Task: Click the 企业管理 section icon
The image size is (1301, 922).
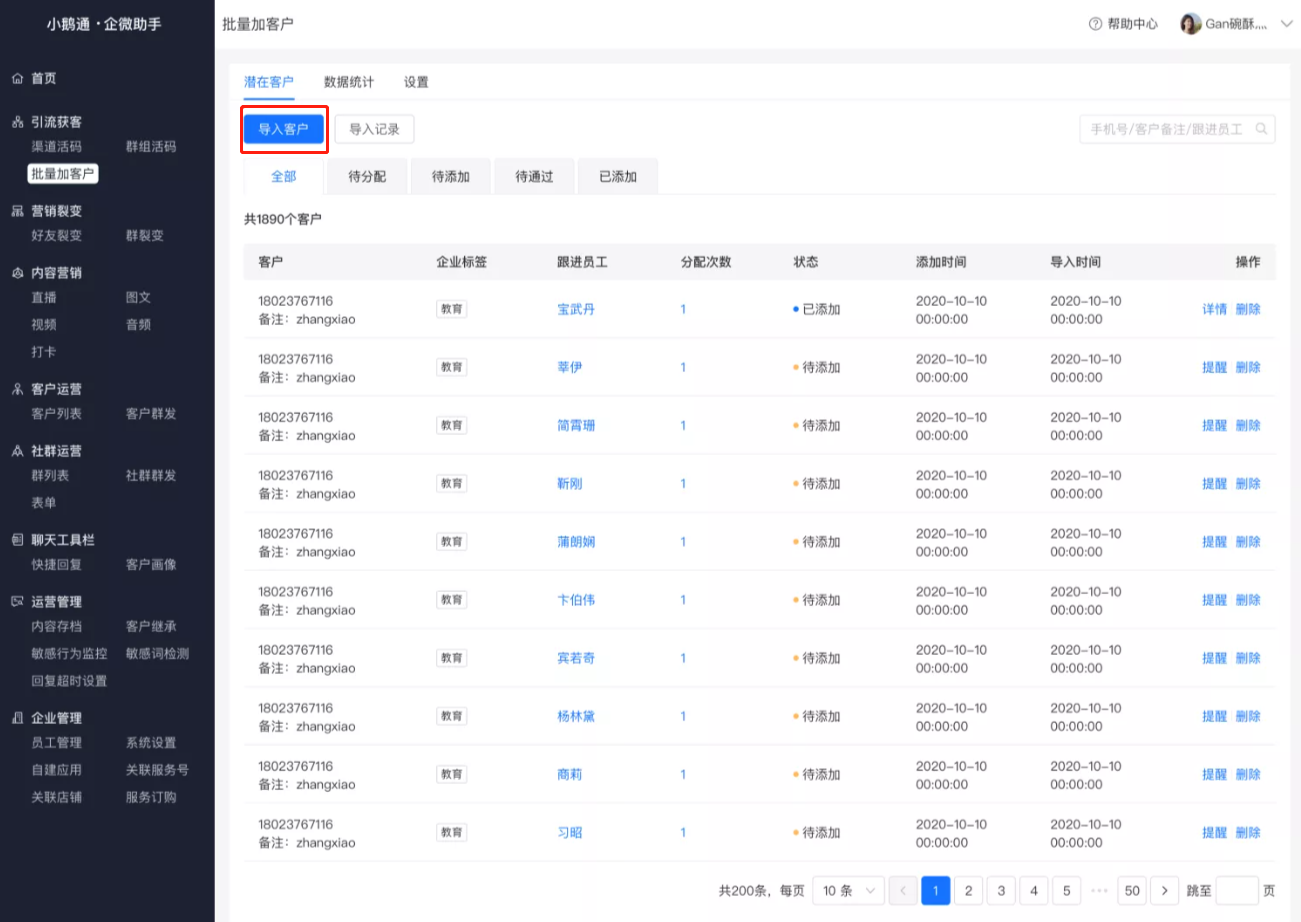Action: 17,718
